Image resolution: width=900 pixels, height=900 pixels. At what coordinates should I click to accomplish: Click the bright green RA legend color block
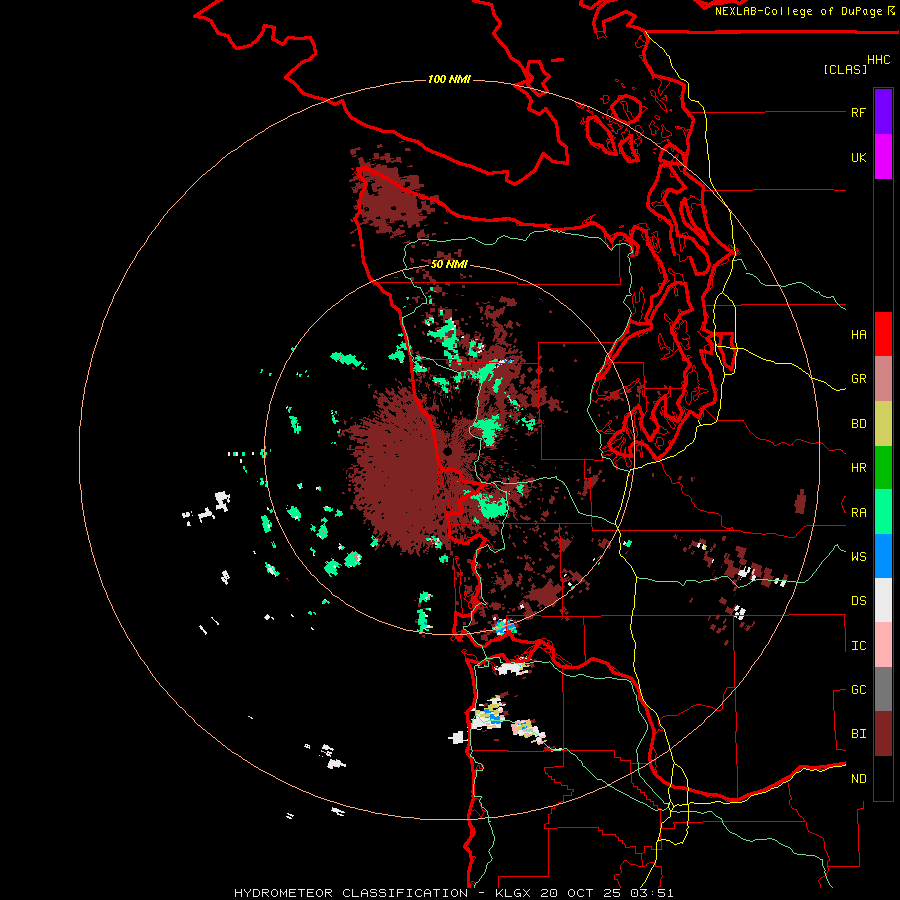pyautogui.click(x=883, y=512)
